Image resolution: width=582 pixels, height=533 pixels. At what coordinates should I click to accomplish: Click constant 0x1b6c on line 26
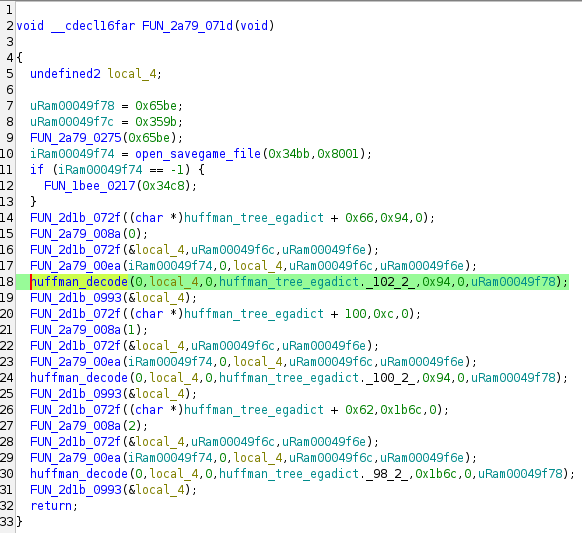point(400,410)
